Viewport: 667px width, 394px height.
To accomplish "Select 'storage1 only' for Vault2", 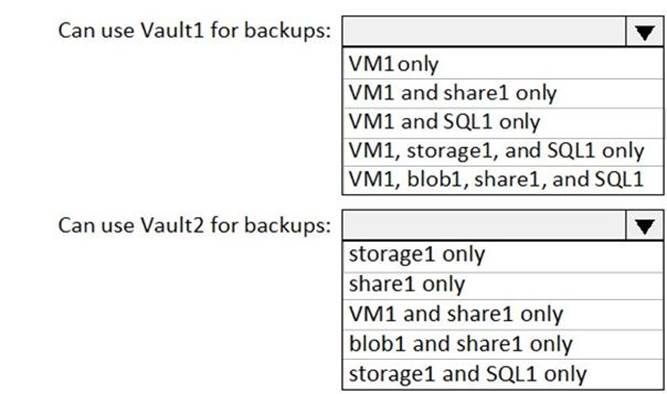I will (502, 257).
